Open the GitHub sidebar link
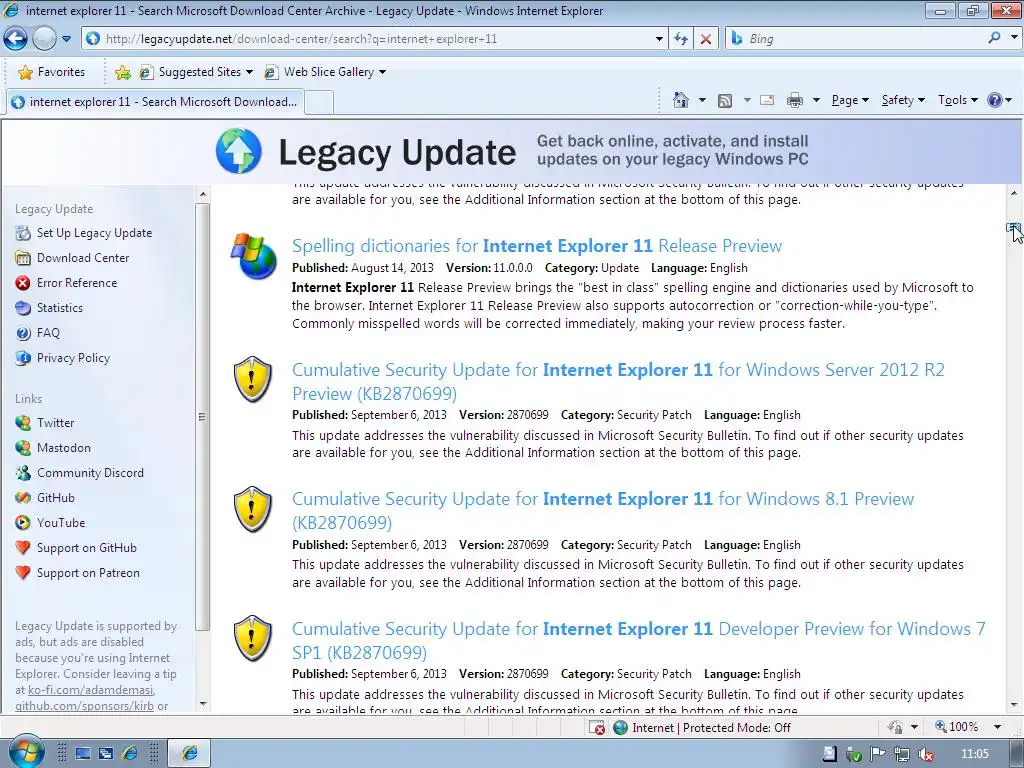Image resolution: width=1024 pixels, height=768 pixels. click(56, 498)
